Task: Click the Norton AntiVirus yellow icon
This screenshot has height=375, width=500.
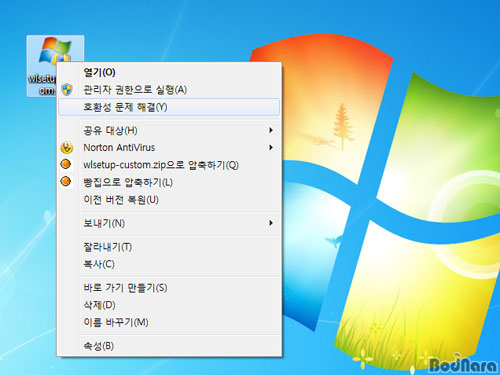Action: tap(67, 147)
